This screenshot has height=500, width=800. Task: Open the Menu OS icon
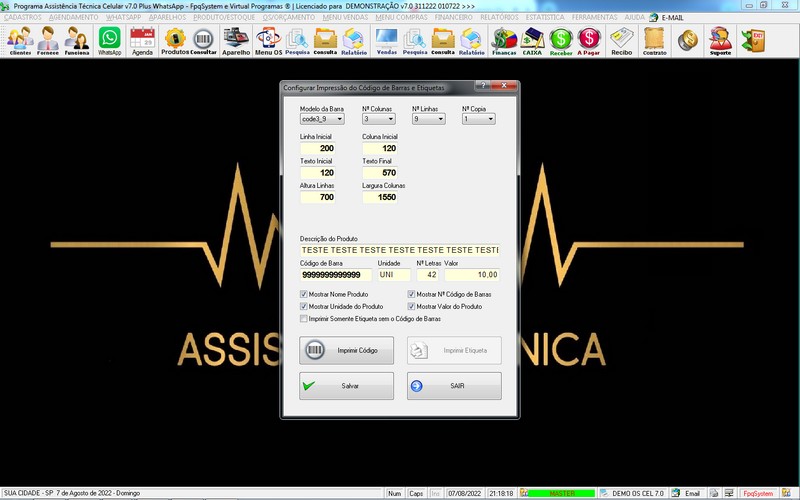click(268, 41)
